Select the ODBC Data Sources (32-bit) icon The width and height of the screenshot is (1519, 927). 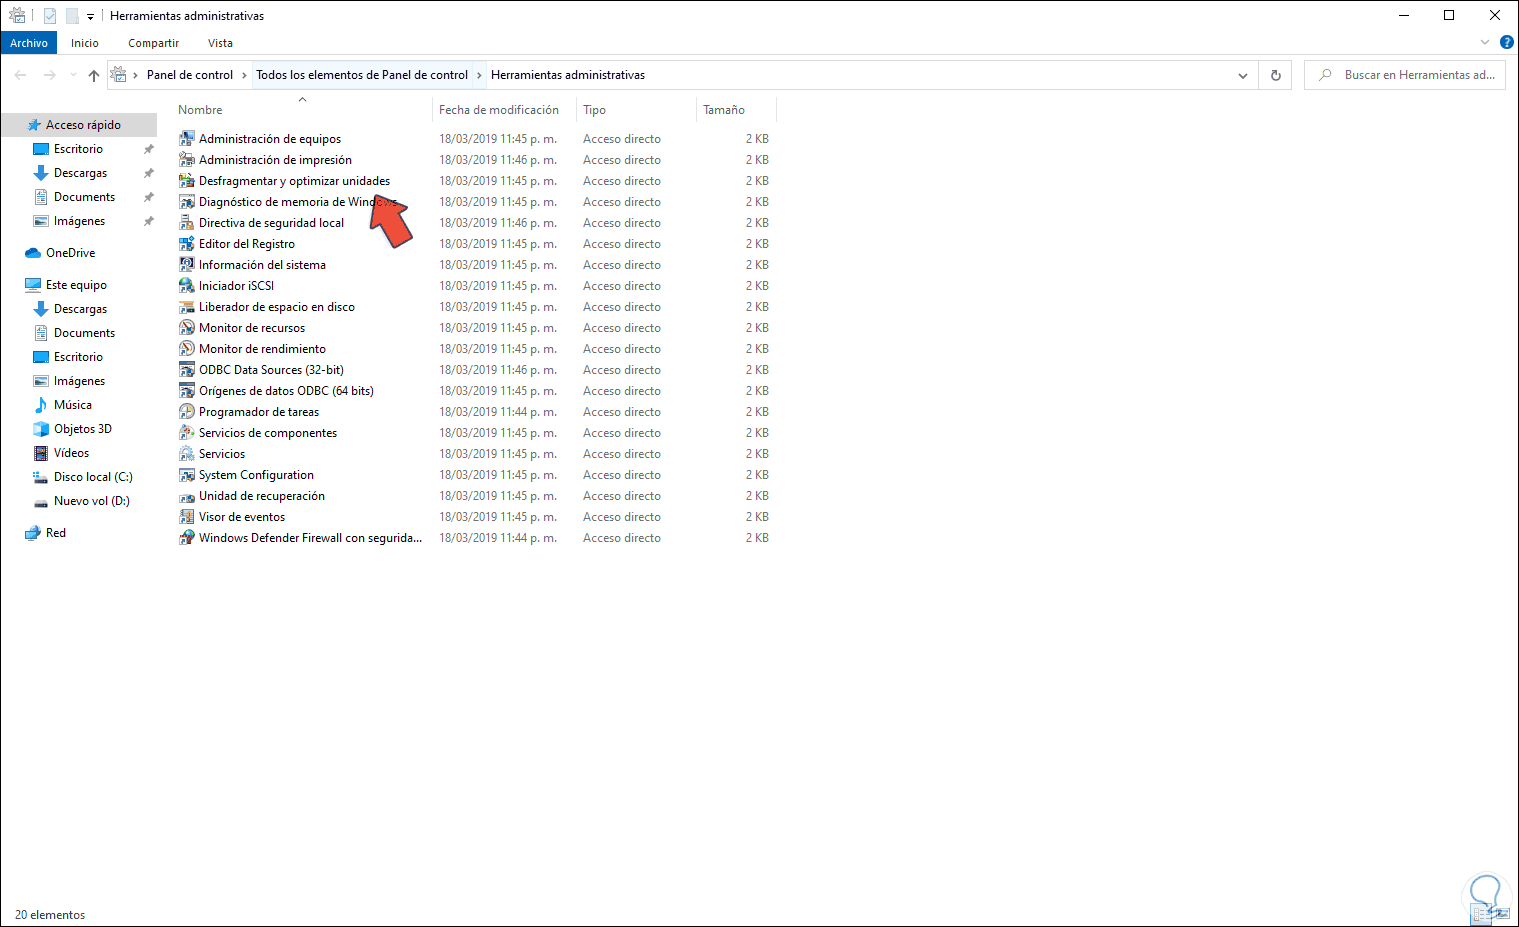186,370
